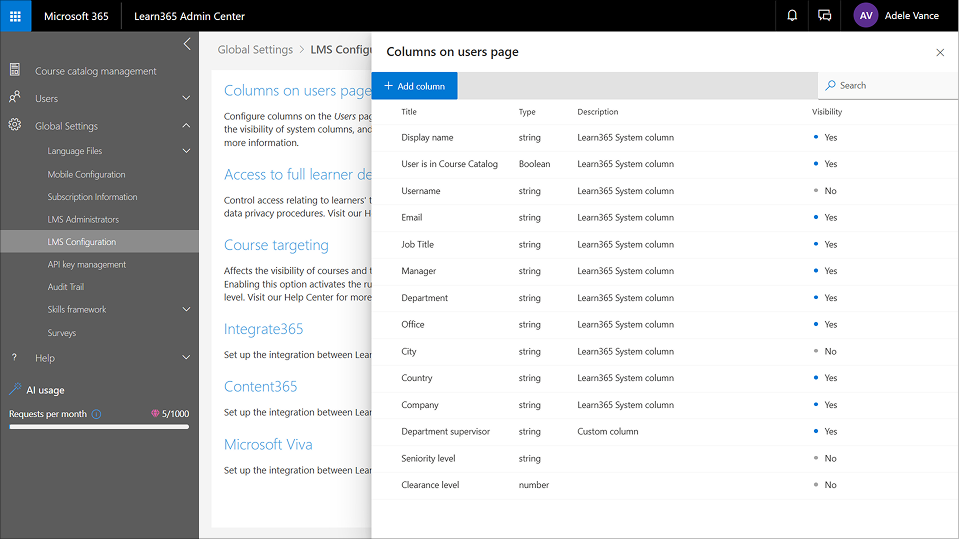The width and height of the screenshot is (959, 539).
Task: Collapse the Global Settings section
Action: click(186, 126)
